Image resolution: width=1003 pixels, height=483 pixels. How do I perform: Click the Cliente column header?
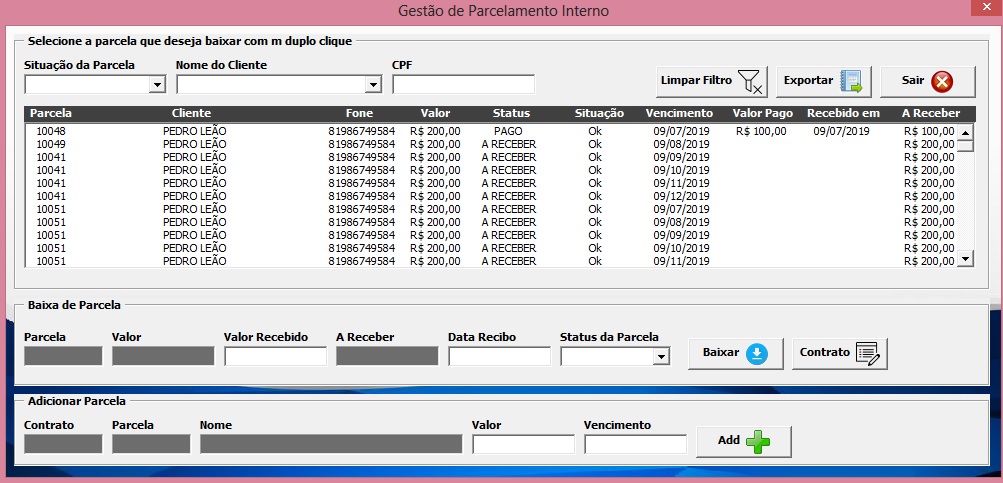tap(191, 113)
